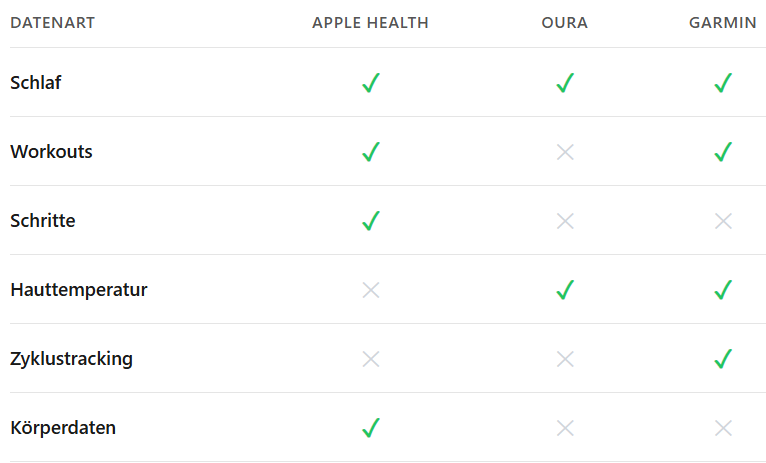Viewport: 766px width, 463px height.
Task: Click the Workouts cross under Oura
Action: point(565,152)
